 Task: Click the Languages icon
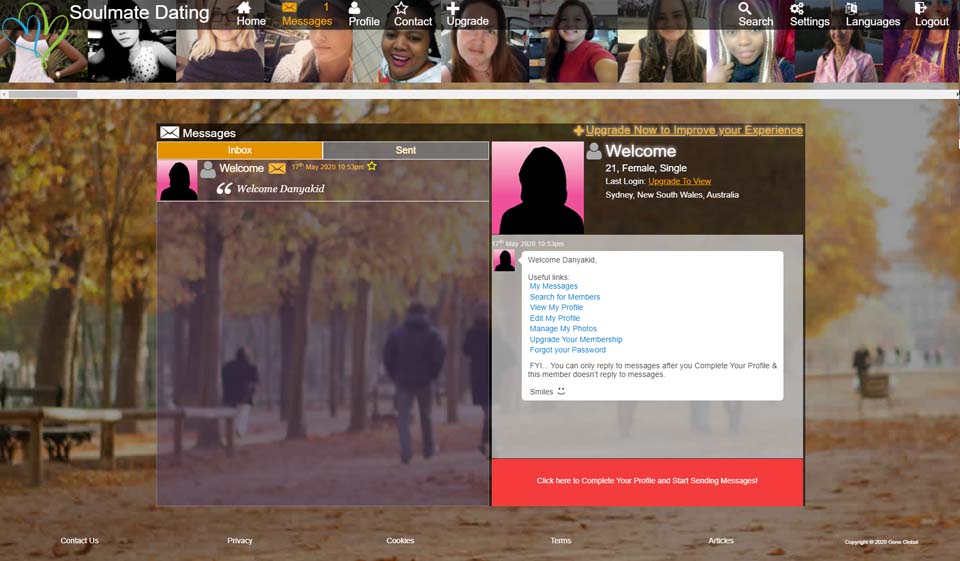851,8
